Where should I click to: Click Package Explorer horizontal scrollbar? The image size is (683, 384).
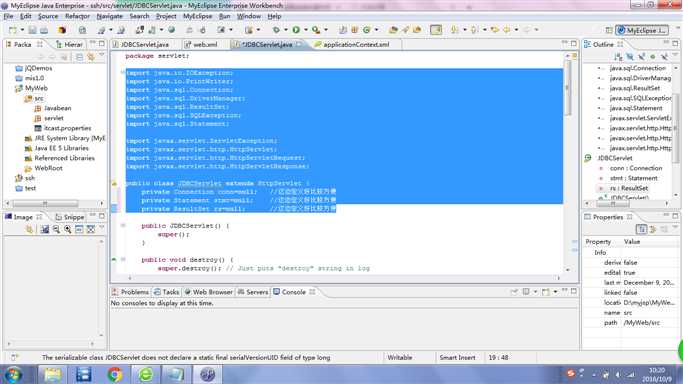[x=45, y=203]
